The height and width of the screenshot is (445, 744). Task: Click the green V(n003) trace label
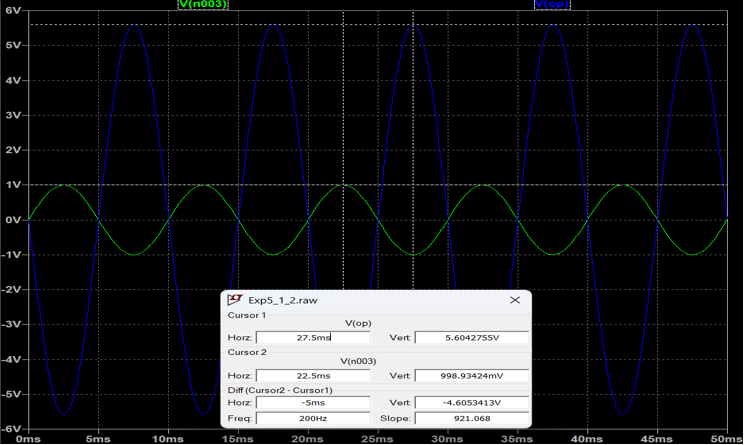(x=202, y=5)
